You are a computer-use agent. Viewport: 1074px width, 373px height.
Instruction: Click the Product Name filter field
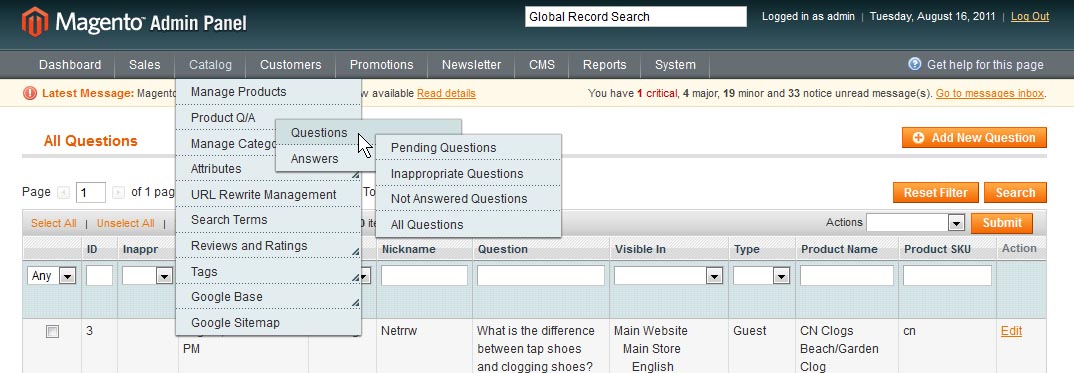click(847, 276)
